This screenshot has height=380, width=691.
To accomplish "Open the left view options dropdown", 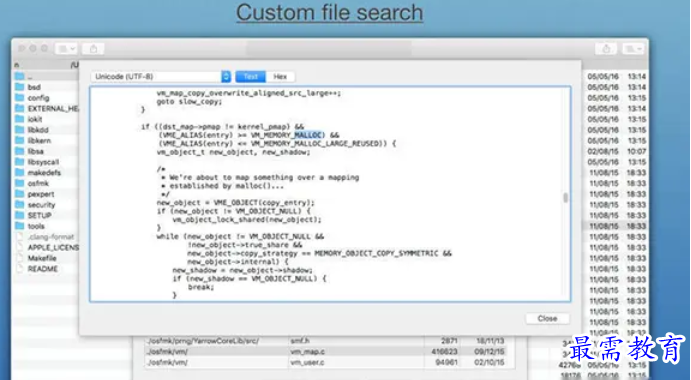I will (x=66, y=48).
